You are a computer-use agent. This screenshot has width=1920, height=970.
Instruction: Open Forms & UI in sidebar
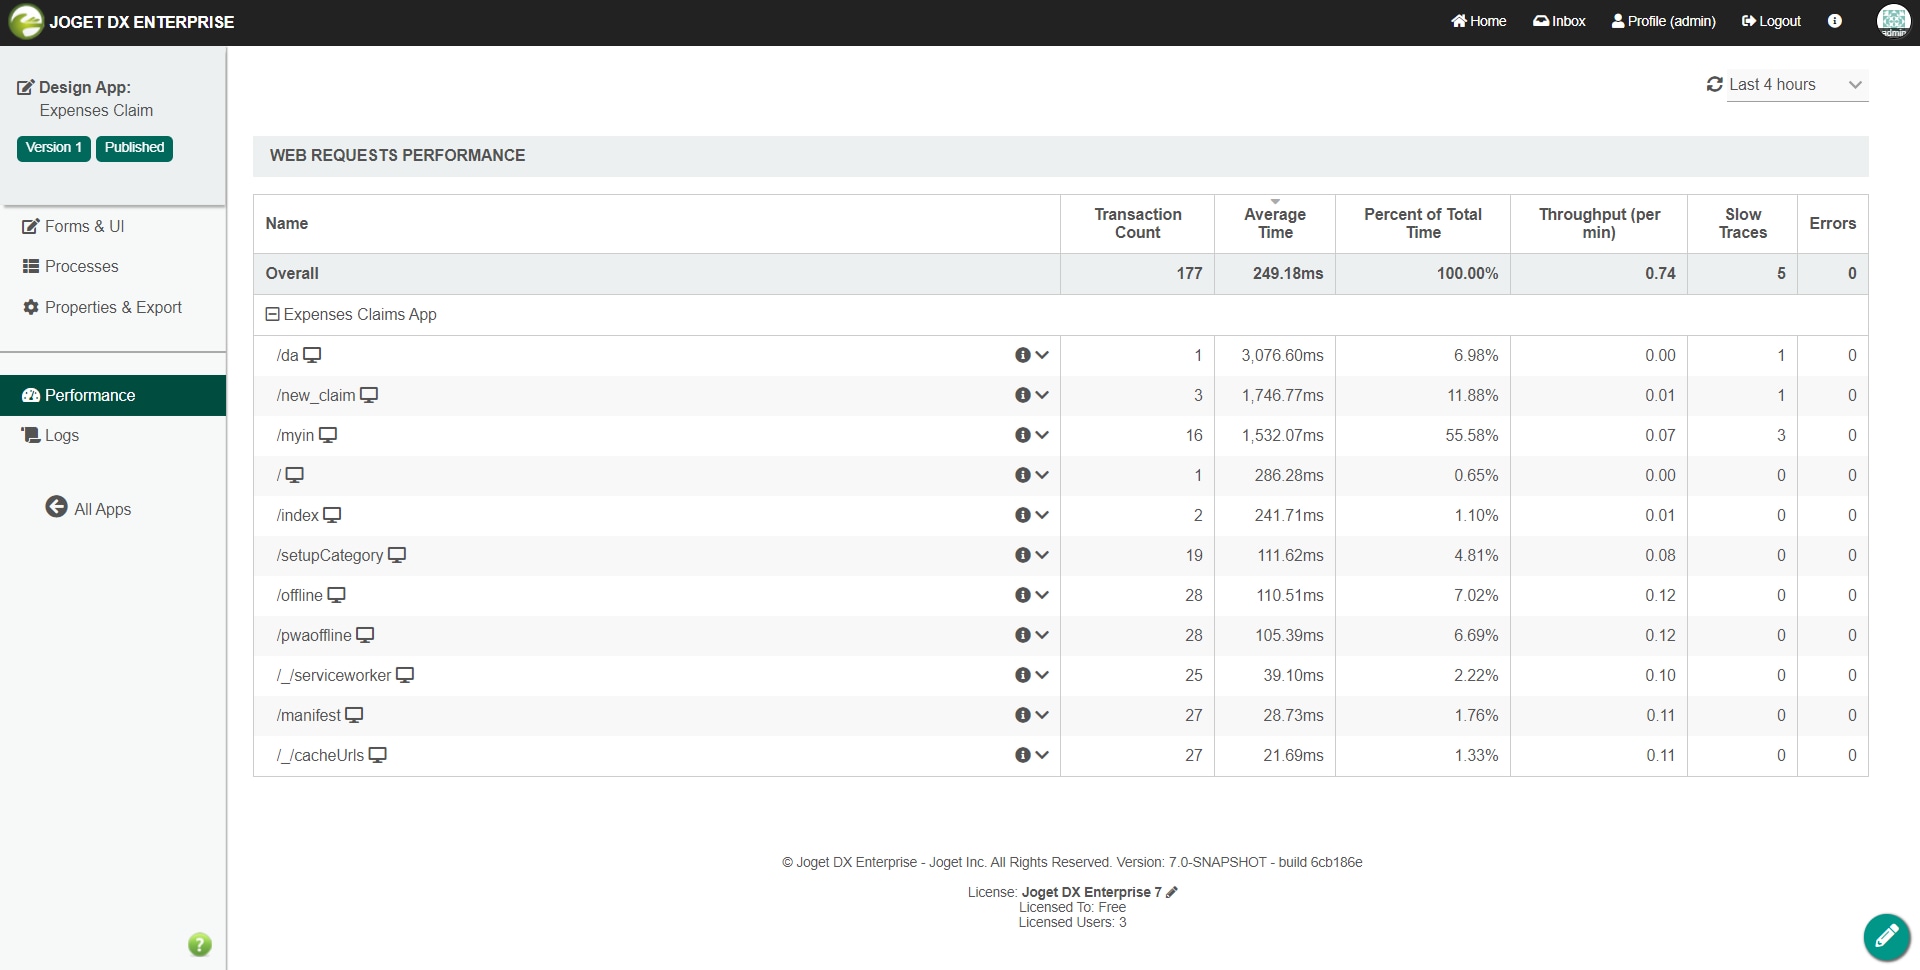(84, 226)
